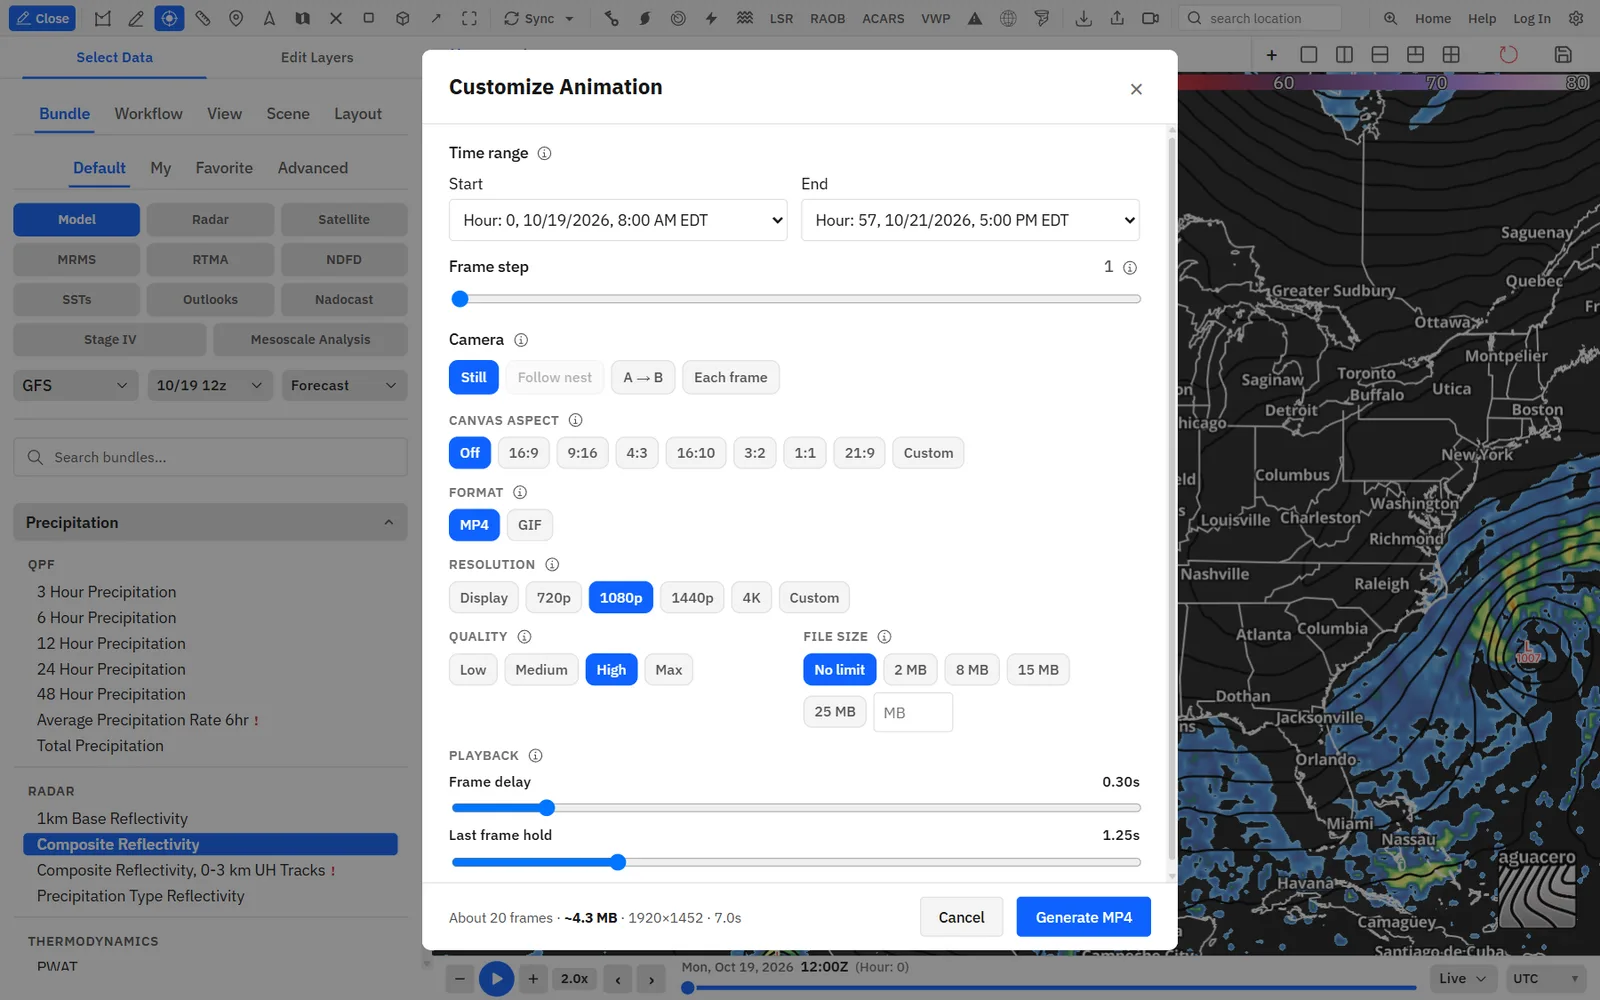The width and height of the screenshot is (1600, 1000).
Task: Open the Layout tab
Action: click(358, 114)
